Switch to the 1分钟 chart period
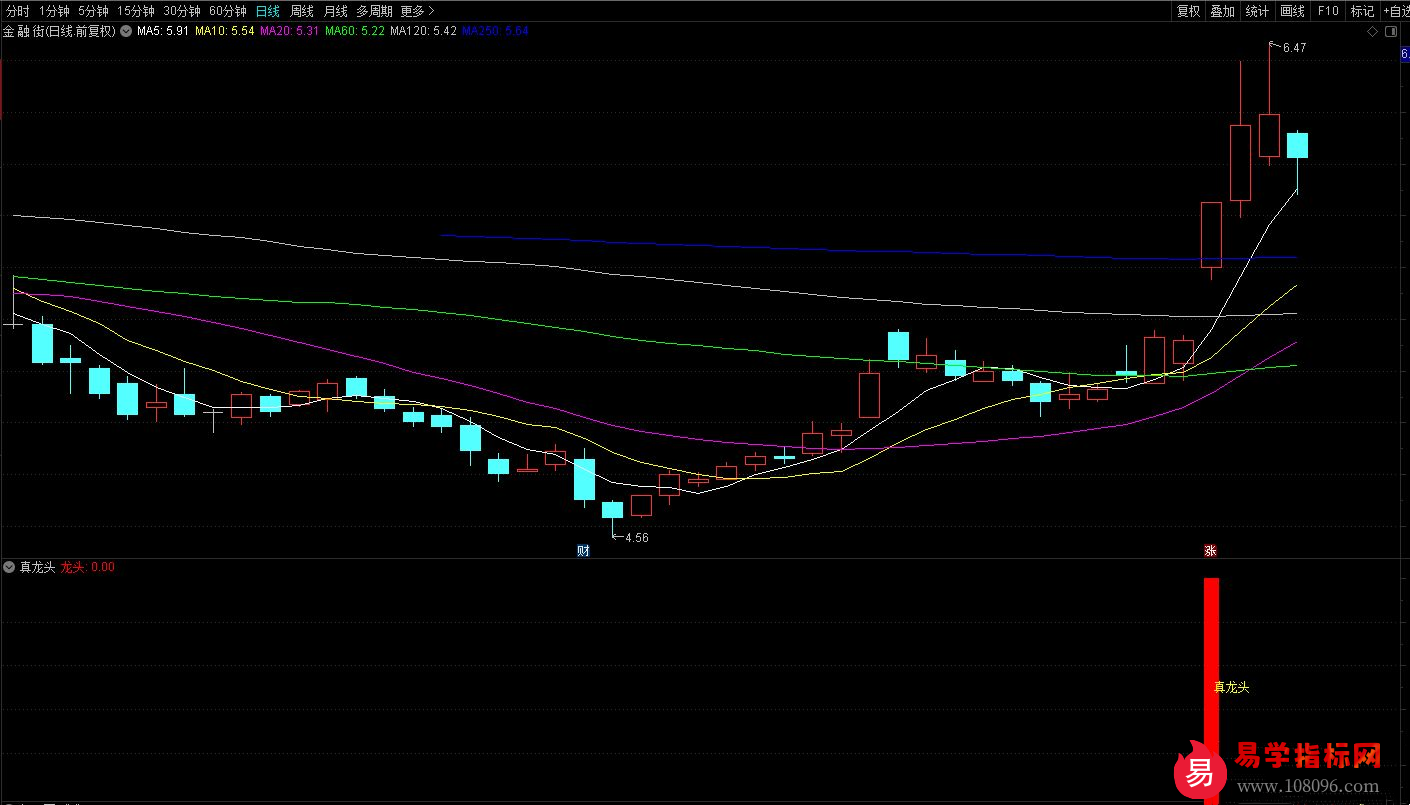The image size is (1410, 805). (x=54, y=11)
